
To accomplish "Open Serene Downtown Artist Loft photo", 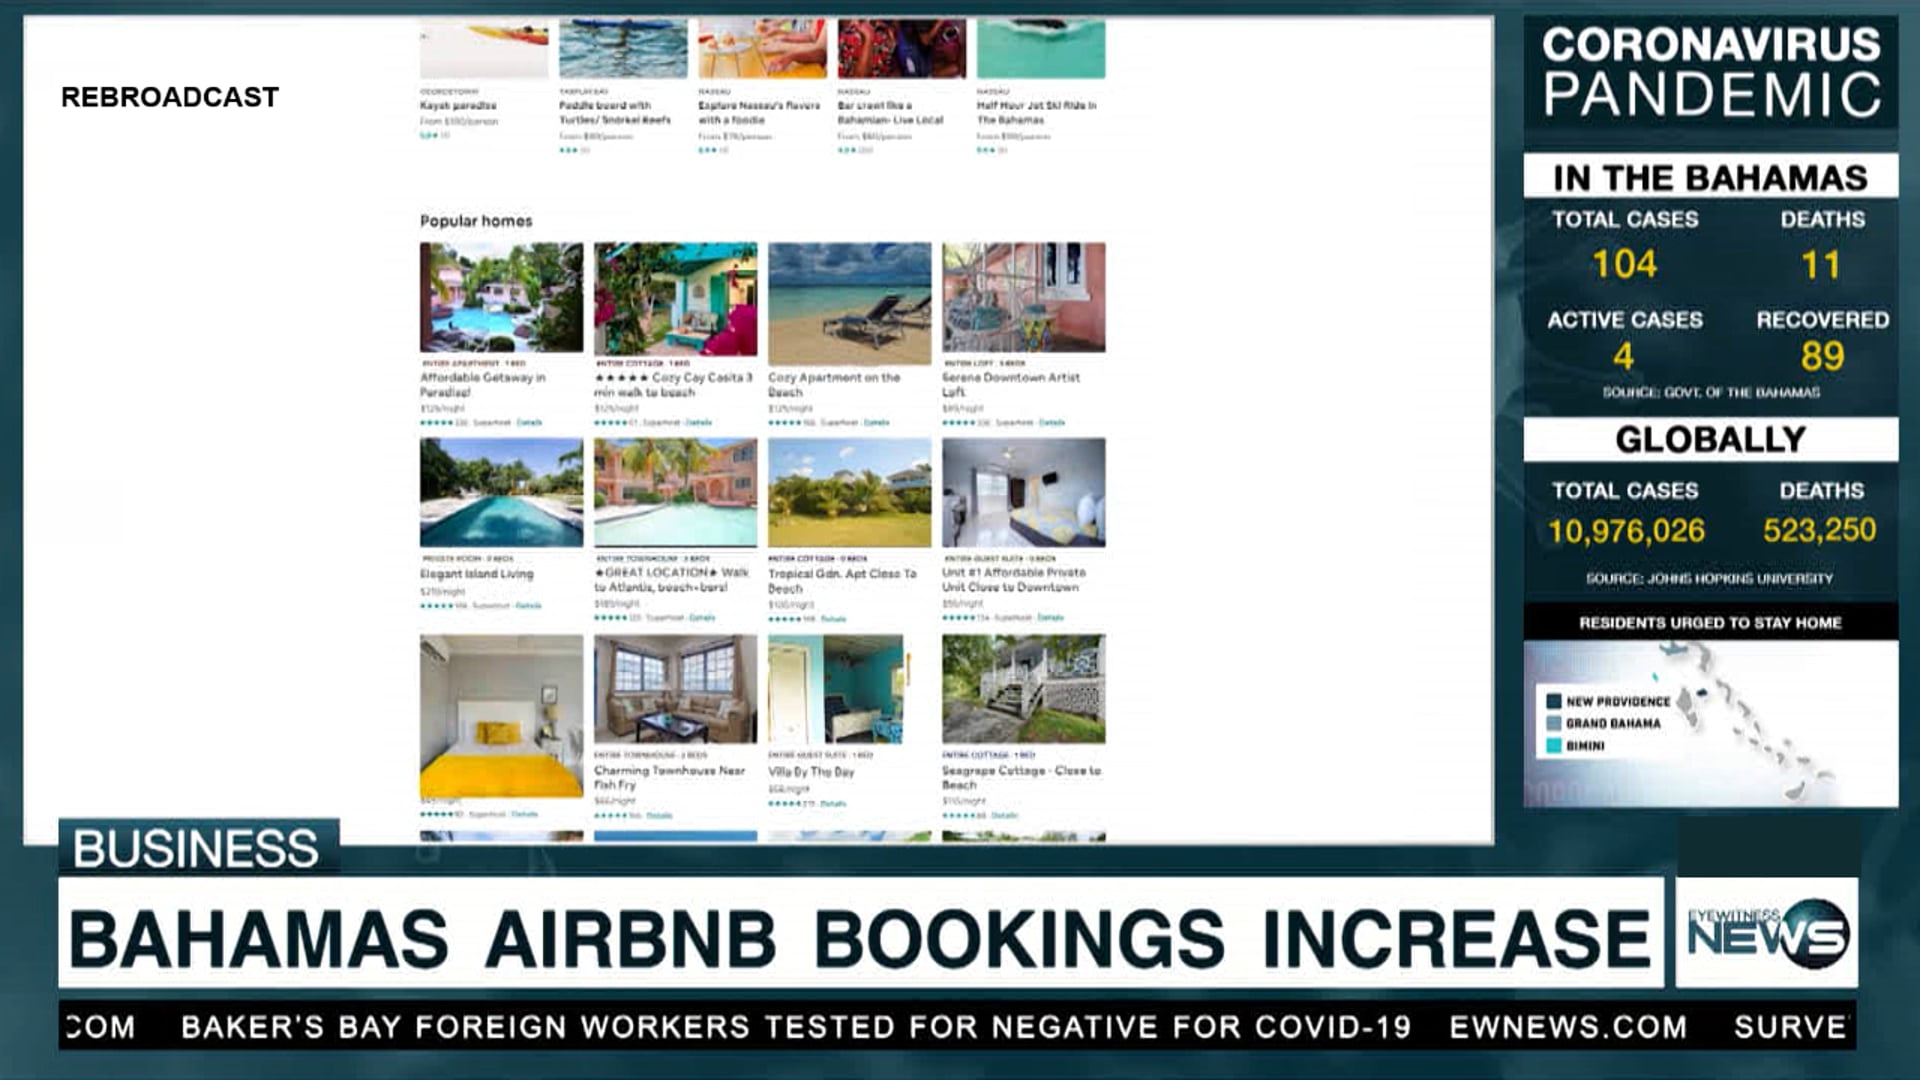I will 1023,297.
